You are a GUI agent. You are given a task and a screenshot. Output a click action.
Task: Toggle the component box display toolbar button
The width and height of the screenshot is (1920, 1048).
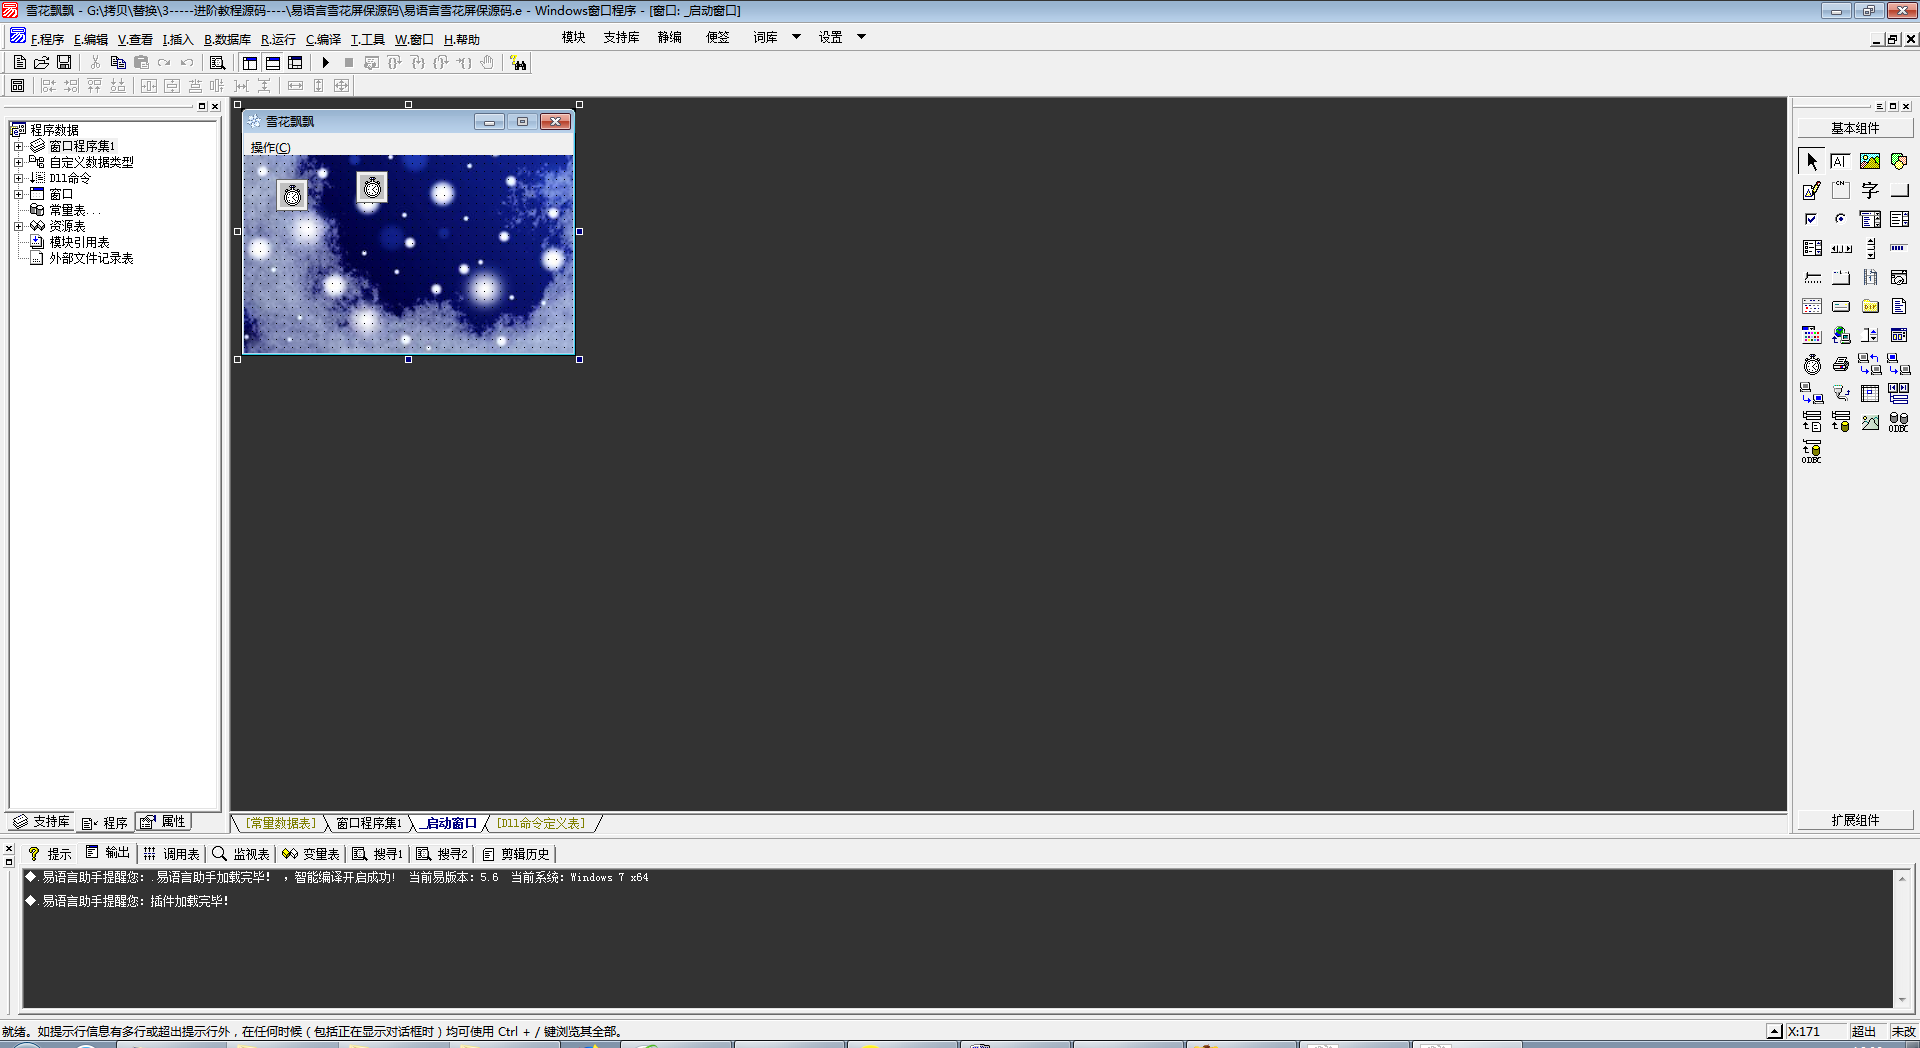click(295, 62)
